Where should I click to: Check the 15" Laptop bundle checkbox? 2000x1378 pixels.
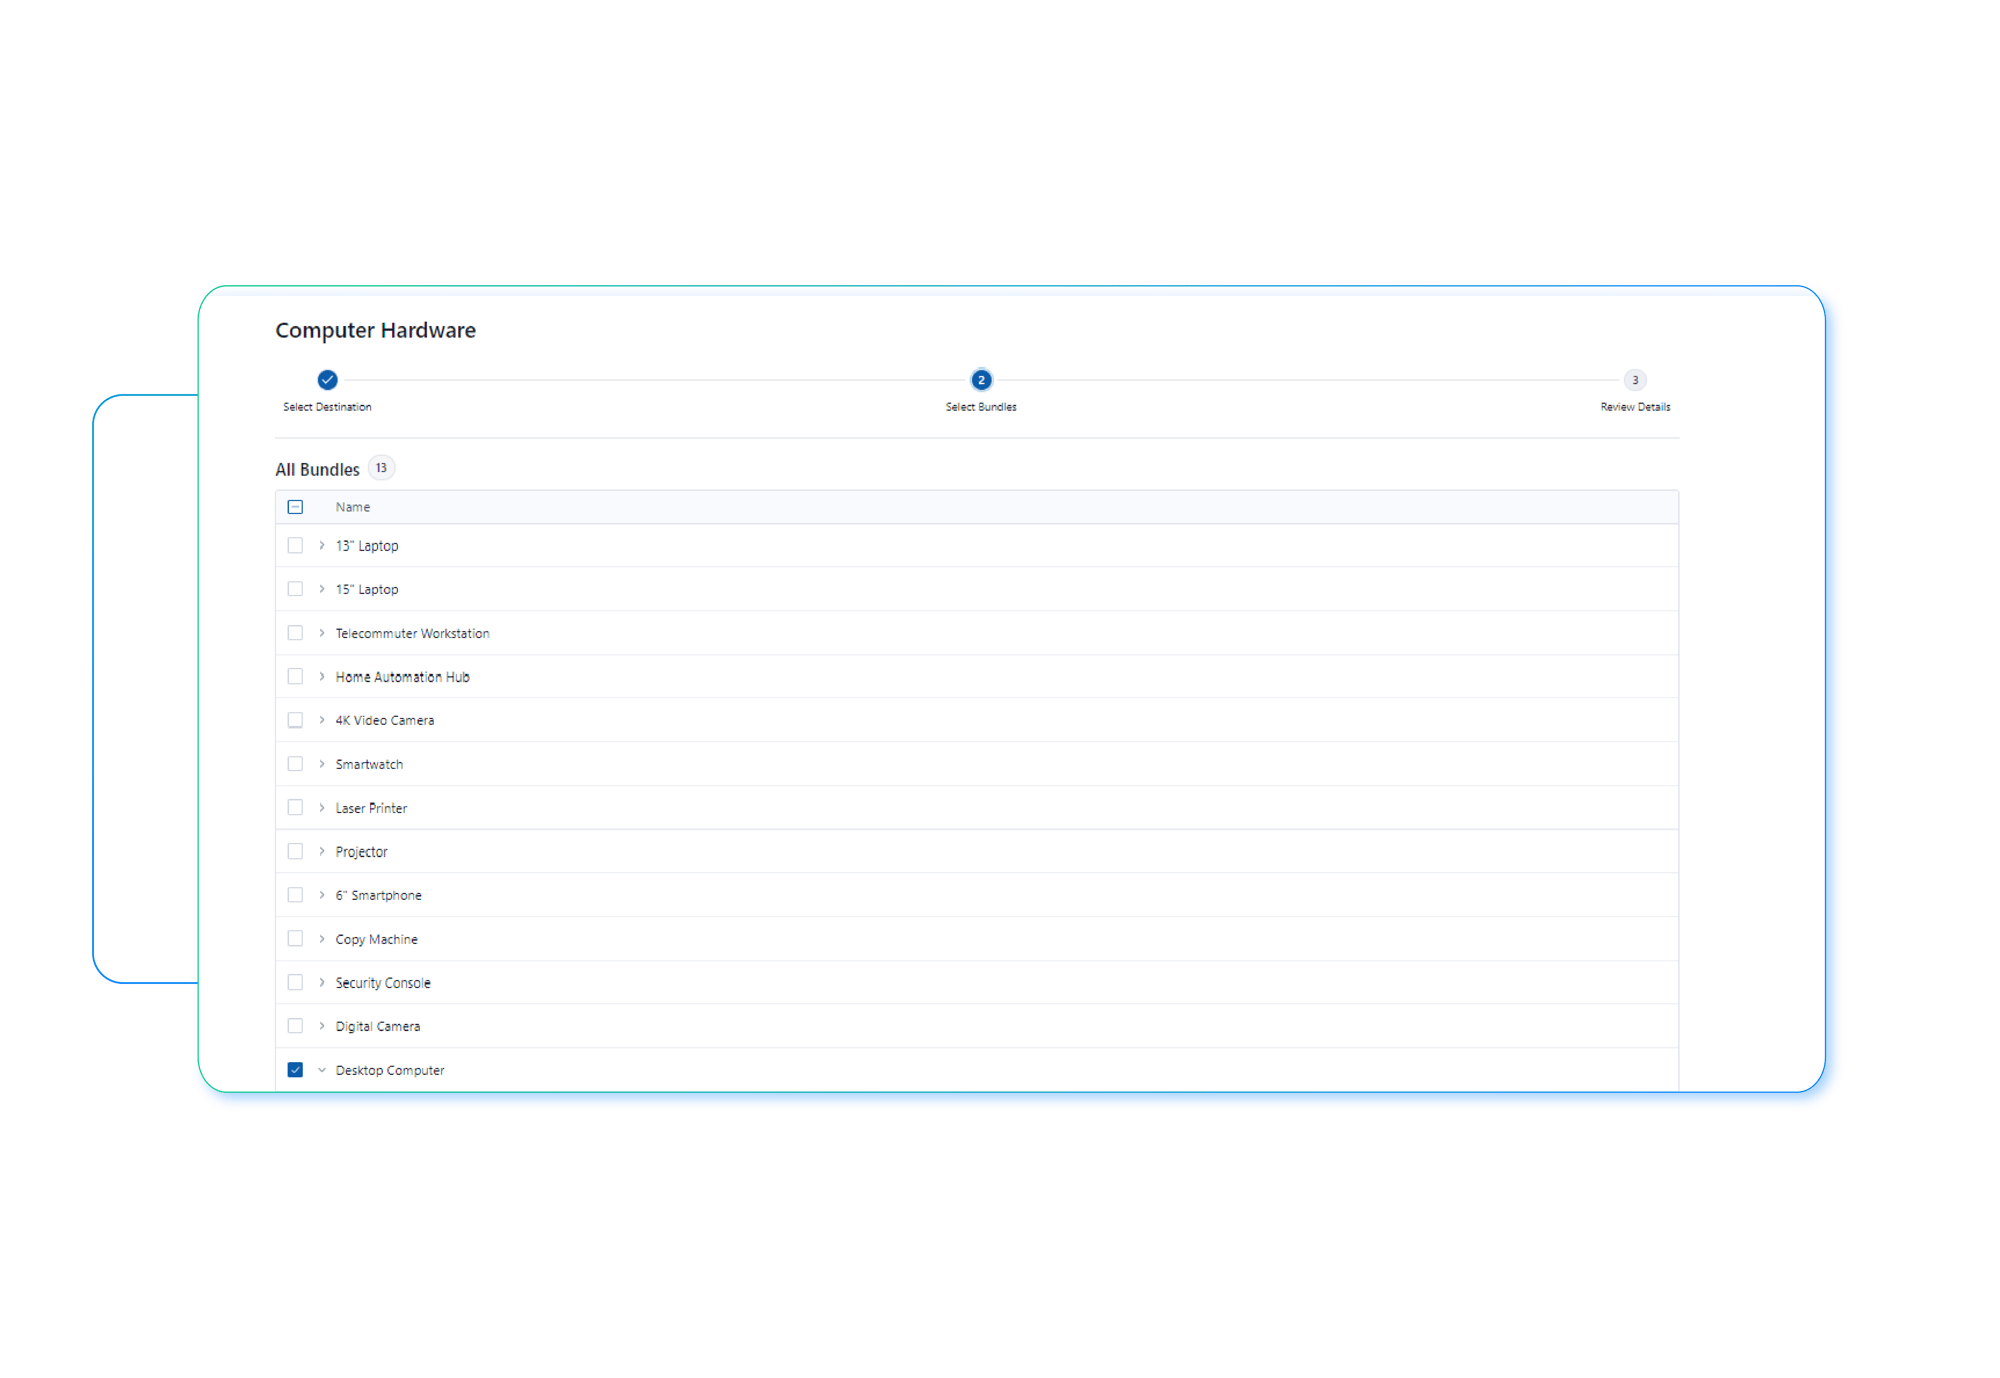[295, 589]
